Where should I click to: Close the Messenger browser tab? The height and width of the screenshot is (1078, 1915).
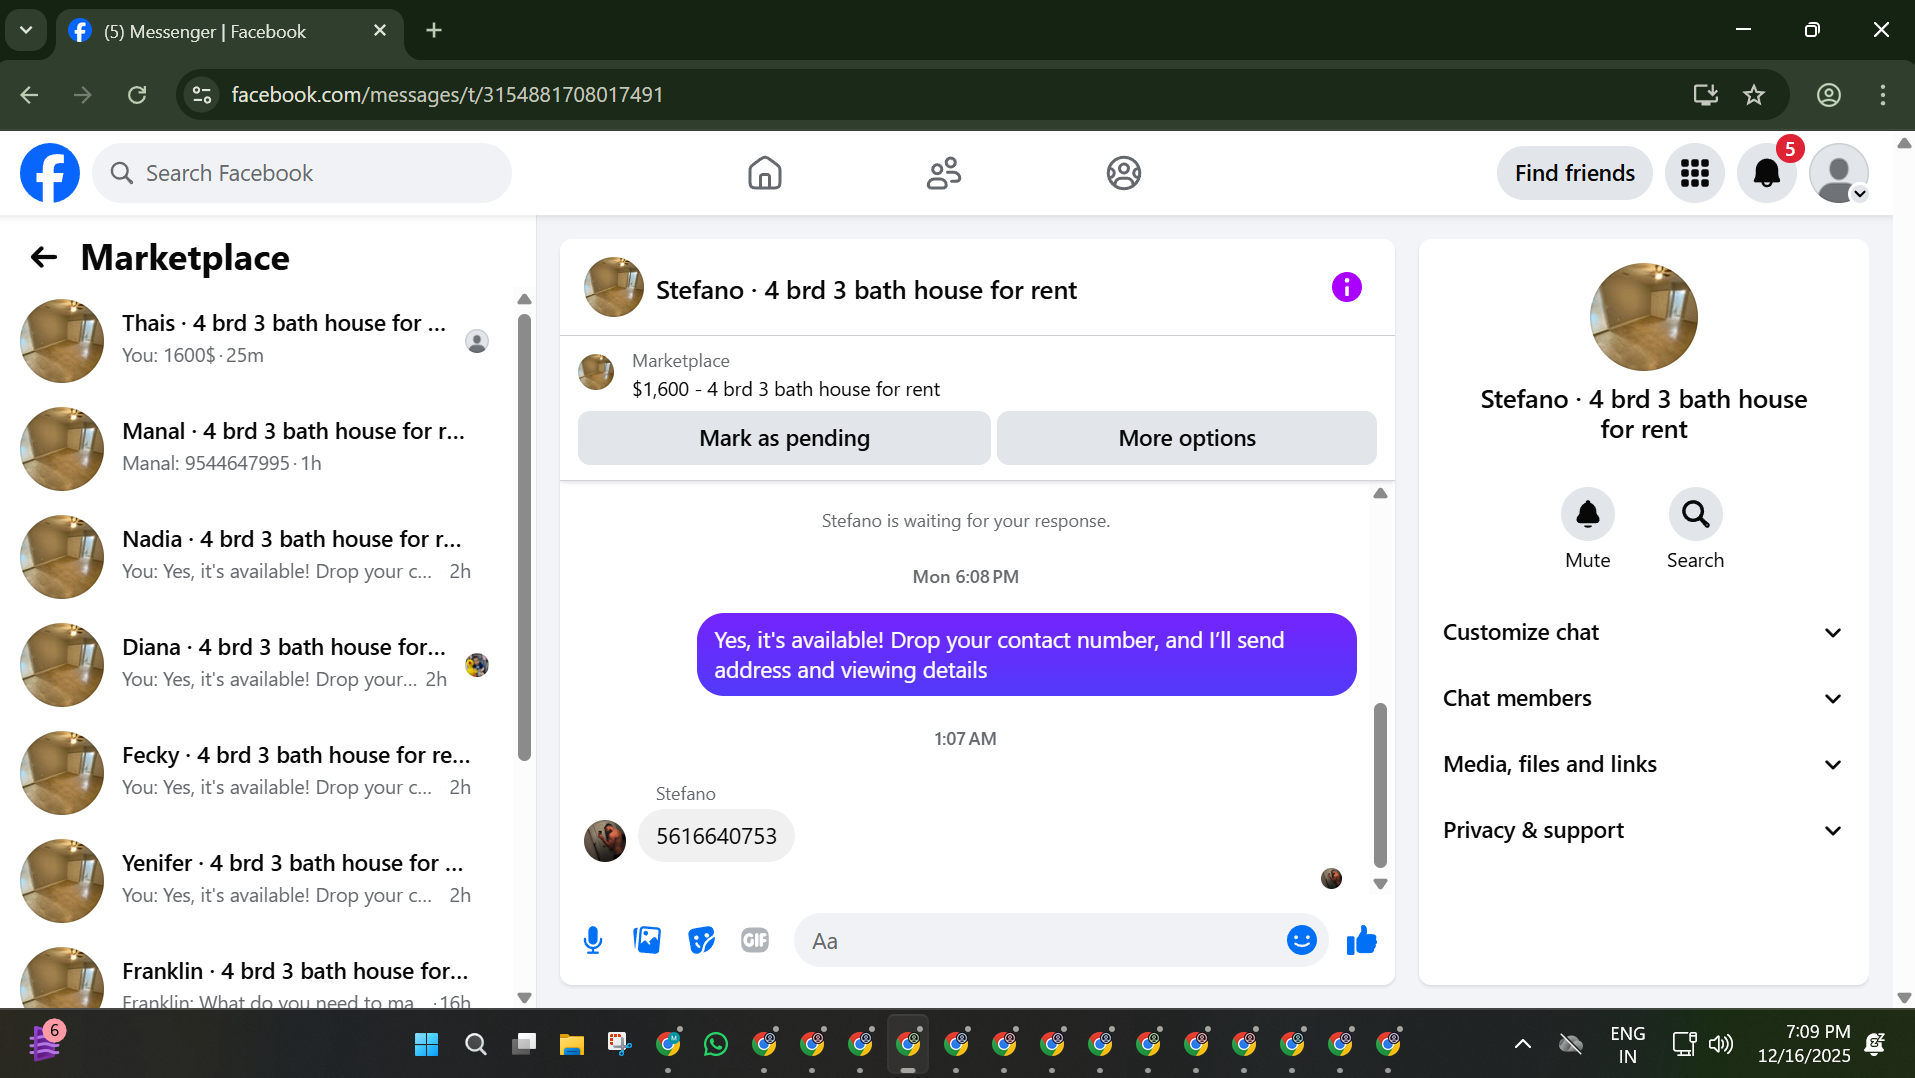(380, 31)
